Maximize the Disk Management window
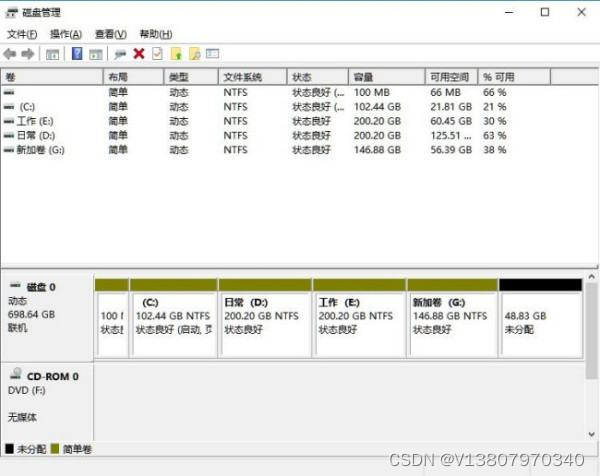Viewport: 600px width, 476px height. [x=545, y=12]
